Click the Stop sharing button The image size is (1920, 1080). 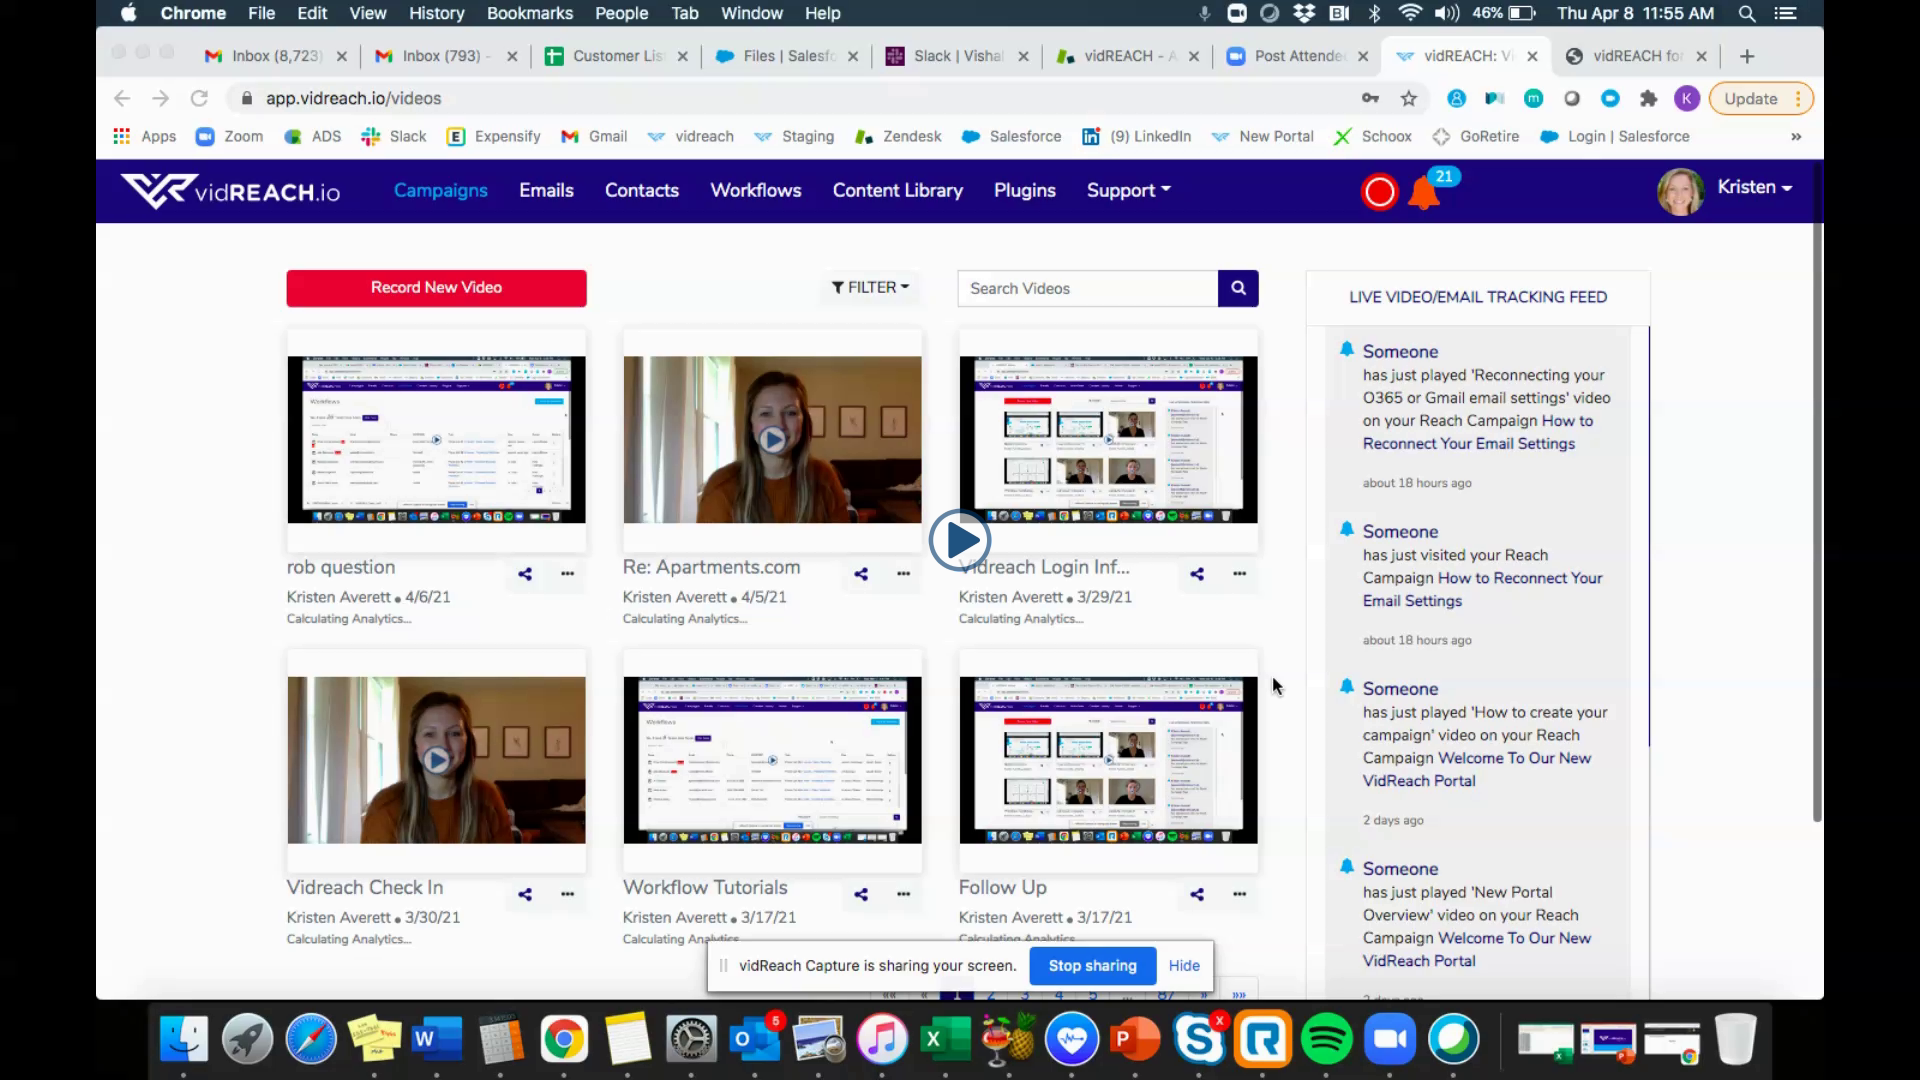pos(1092,966)
